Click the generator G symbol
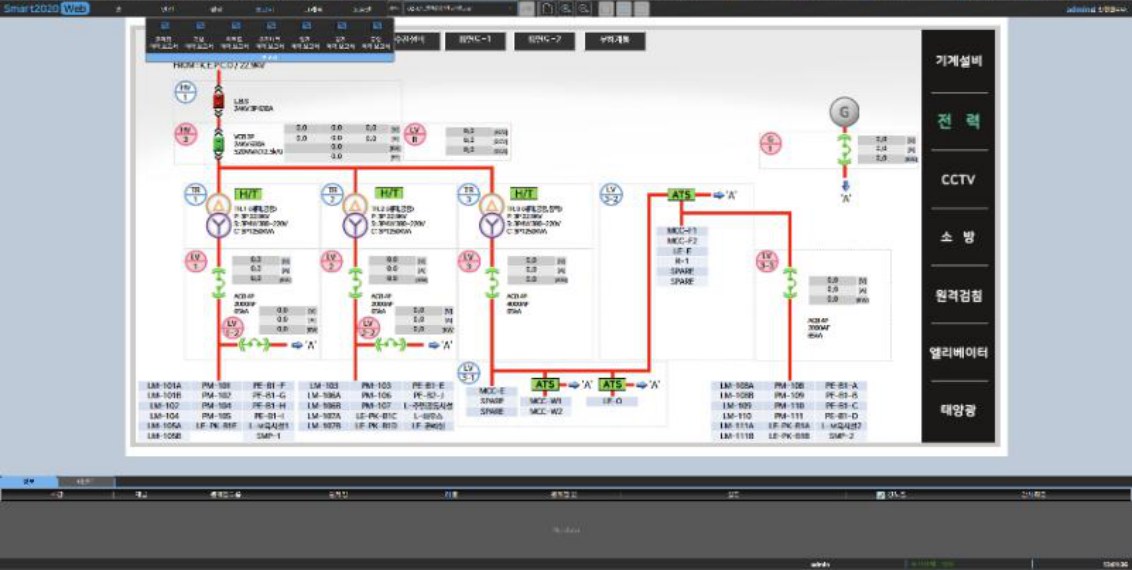The width and height of the screenshot is (1132, 570). pyautogui.click(x=845, y=112)
